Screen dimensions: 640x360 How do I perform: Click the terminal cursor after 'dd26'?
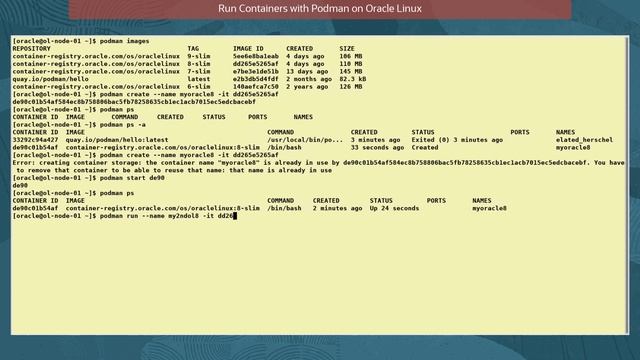pyautogui.click(x=235, y=216)
